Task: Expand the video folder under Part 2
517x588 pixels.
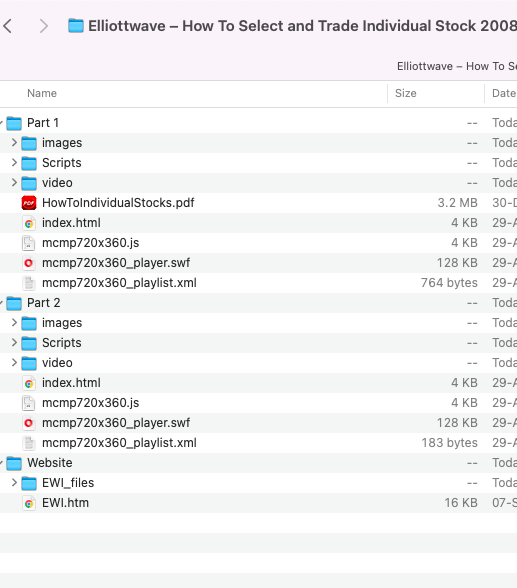Action: tap(14, 363)
